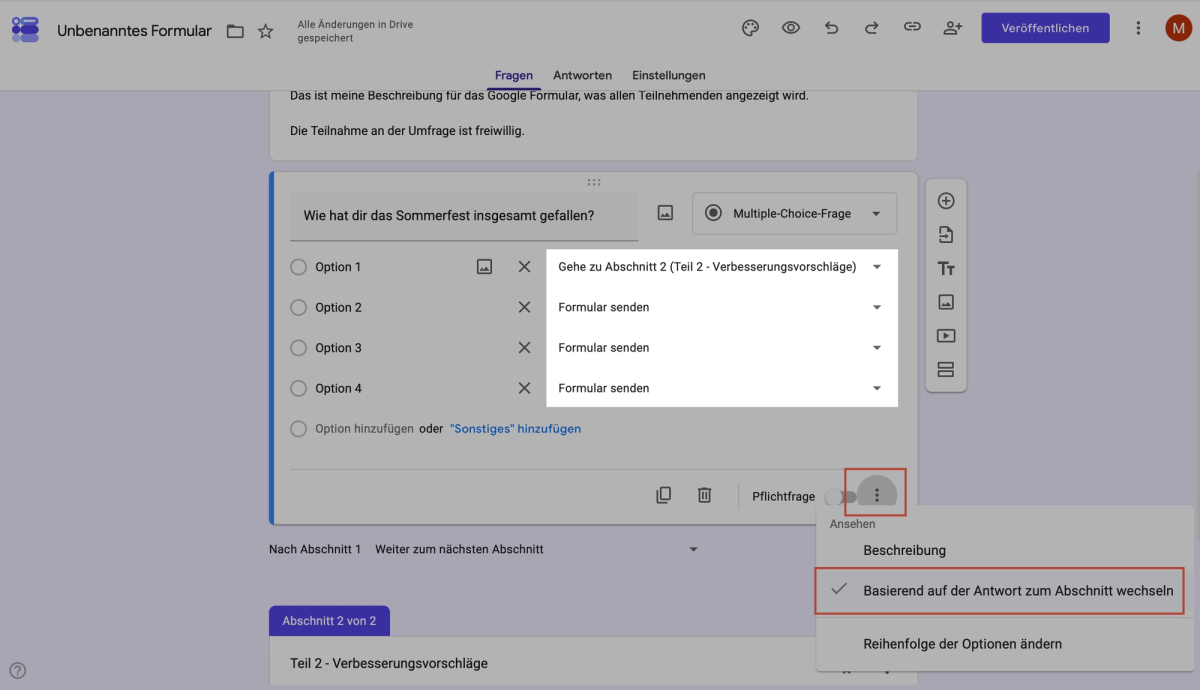The height and width of the screenshot is (690, 1200).
Task: Click the form title Unbenanntes Formular
Action: tap(134, 31)
